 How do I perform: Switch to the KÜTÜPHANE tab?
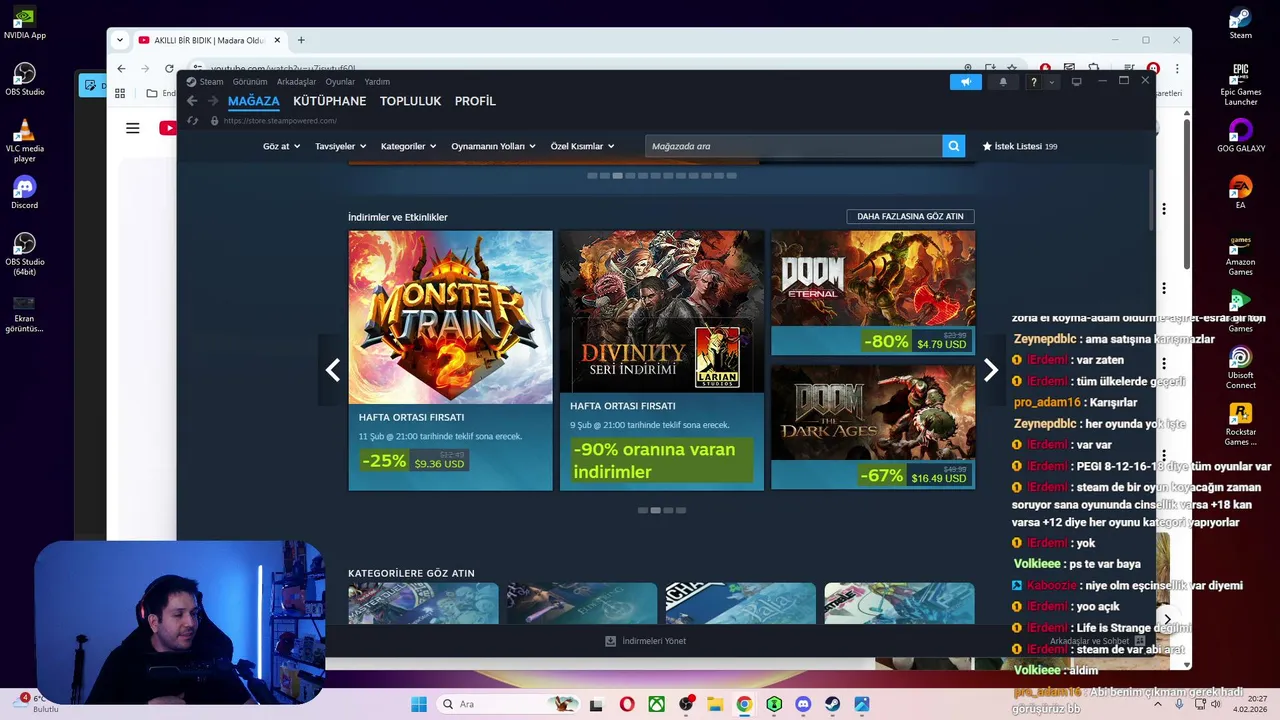(x=330, y=101)
